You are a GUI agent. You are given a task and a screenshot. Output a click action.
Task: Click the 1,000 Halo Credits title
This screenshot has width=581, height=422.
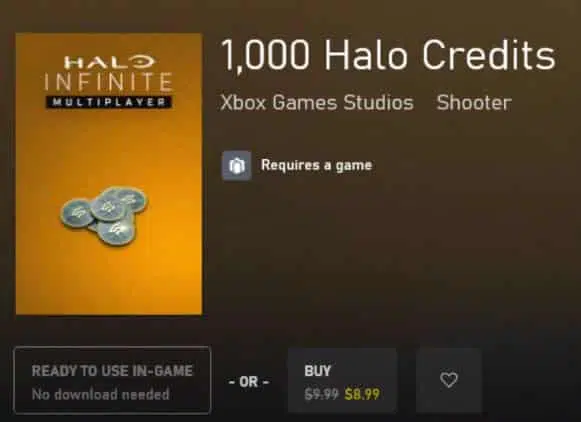(x=388, y=55)
